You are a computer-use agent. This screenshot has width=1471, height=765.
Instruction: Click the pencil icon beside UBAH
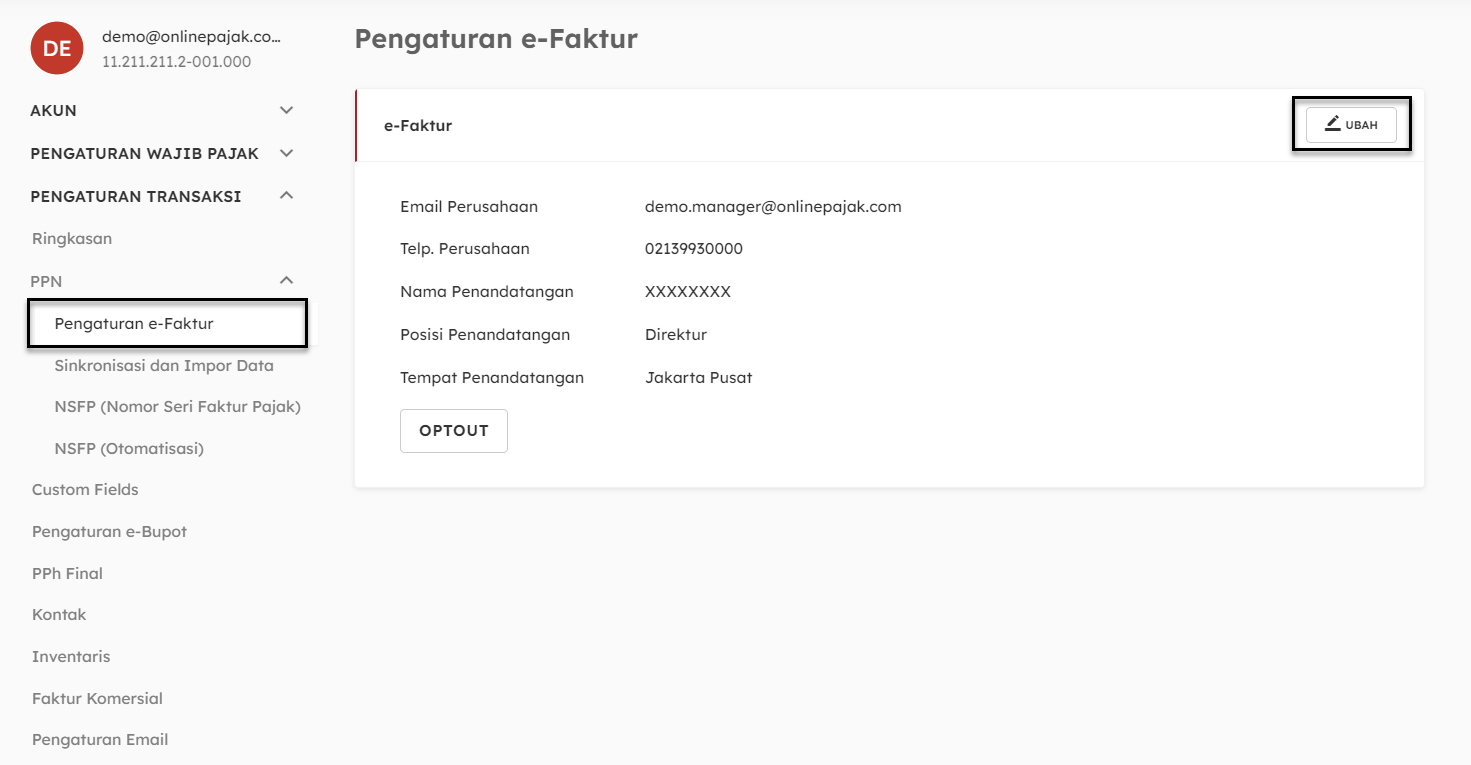click(1332, 124)
